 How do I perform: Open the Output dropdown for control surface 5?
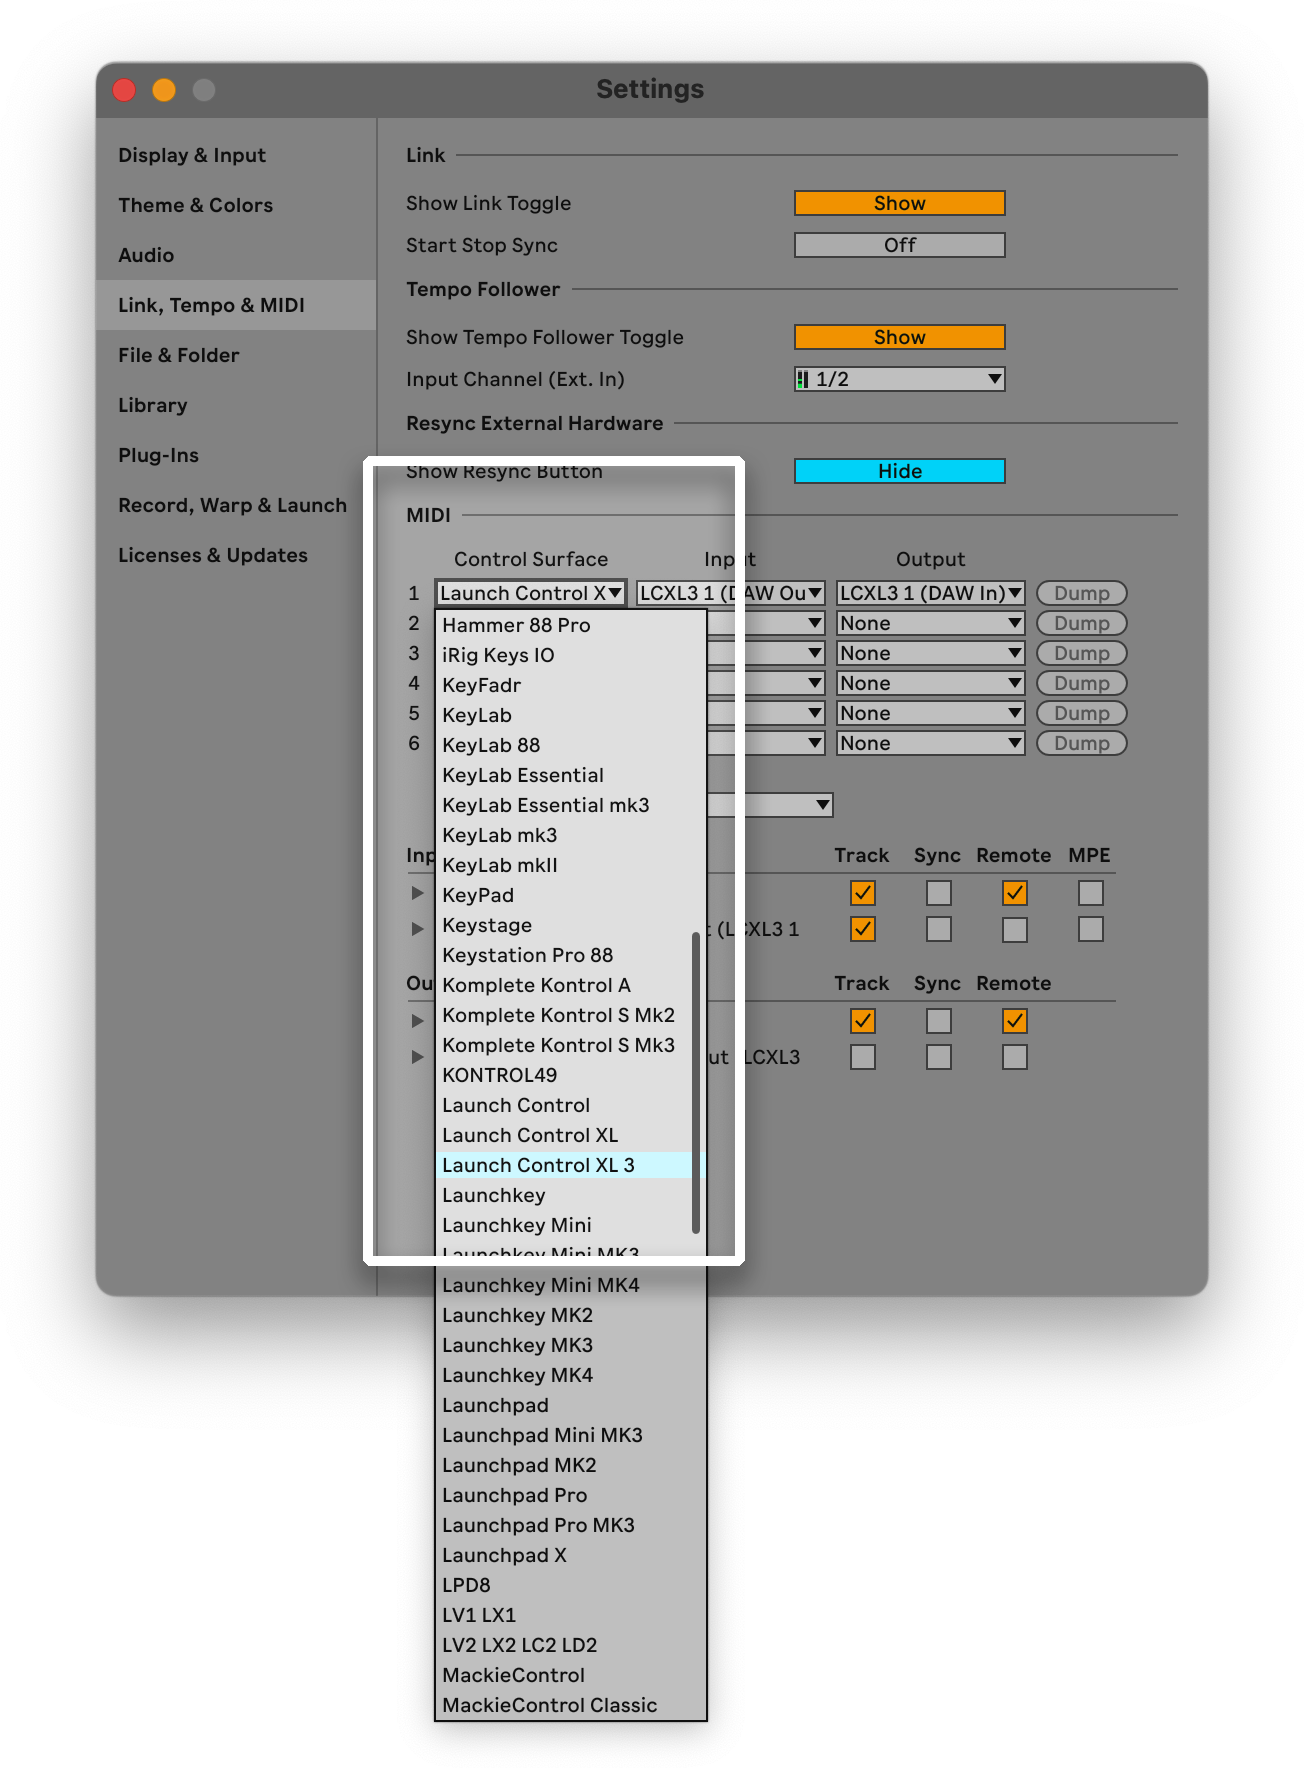point(931,713)
